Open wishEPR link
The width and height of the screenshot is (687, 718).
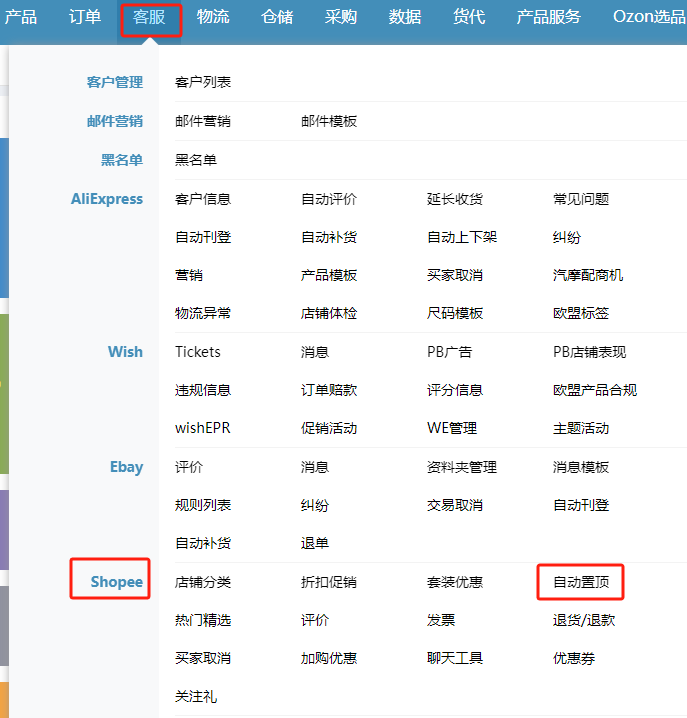(x=202, y=428)
